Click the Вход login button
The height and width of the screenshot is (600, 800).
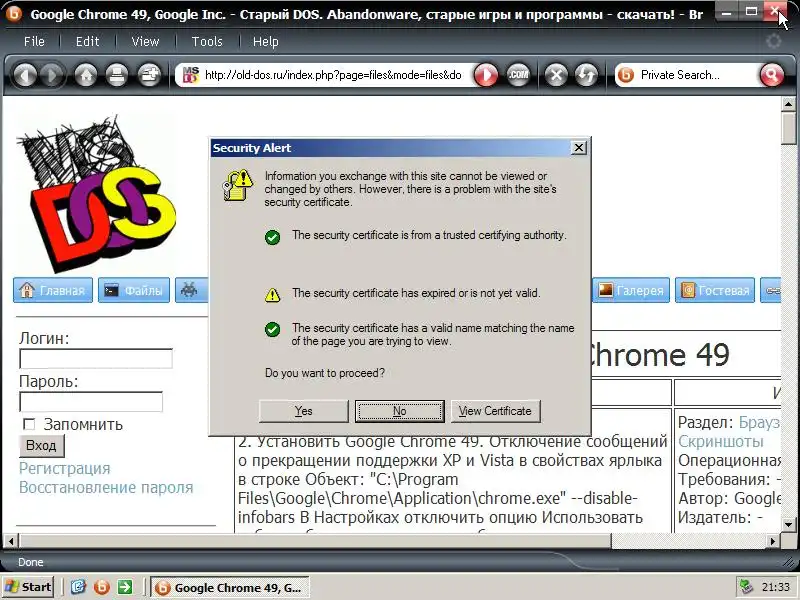[41, 445]
